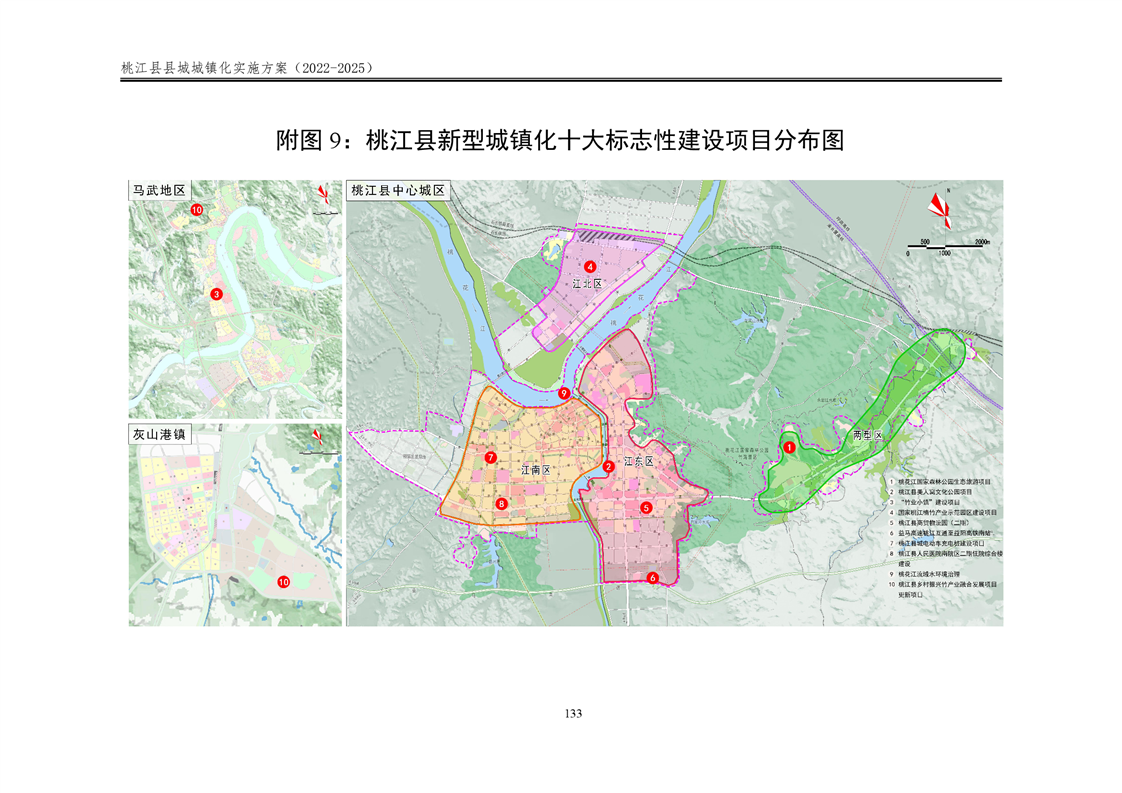Click the 灰山港镇 map title label
This screenshot has height=793, width=1122.
(x=160, y=434)
